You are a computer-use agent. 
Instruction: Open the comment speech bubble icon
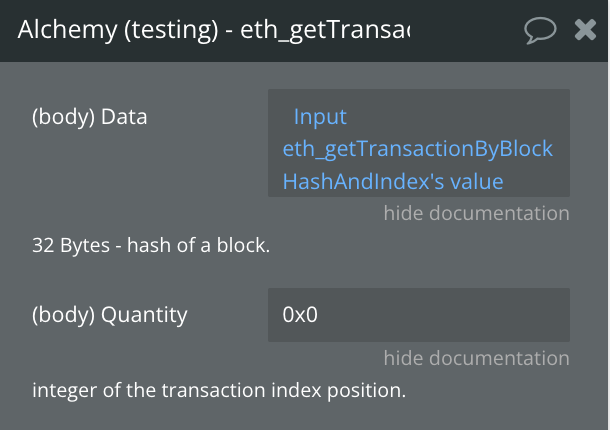[x=540, y=30]
